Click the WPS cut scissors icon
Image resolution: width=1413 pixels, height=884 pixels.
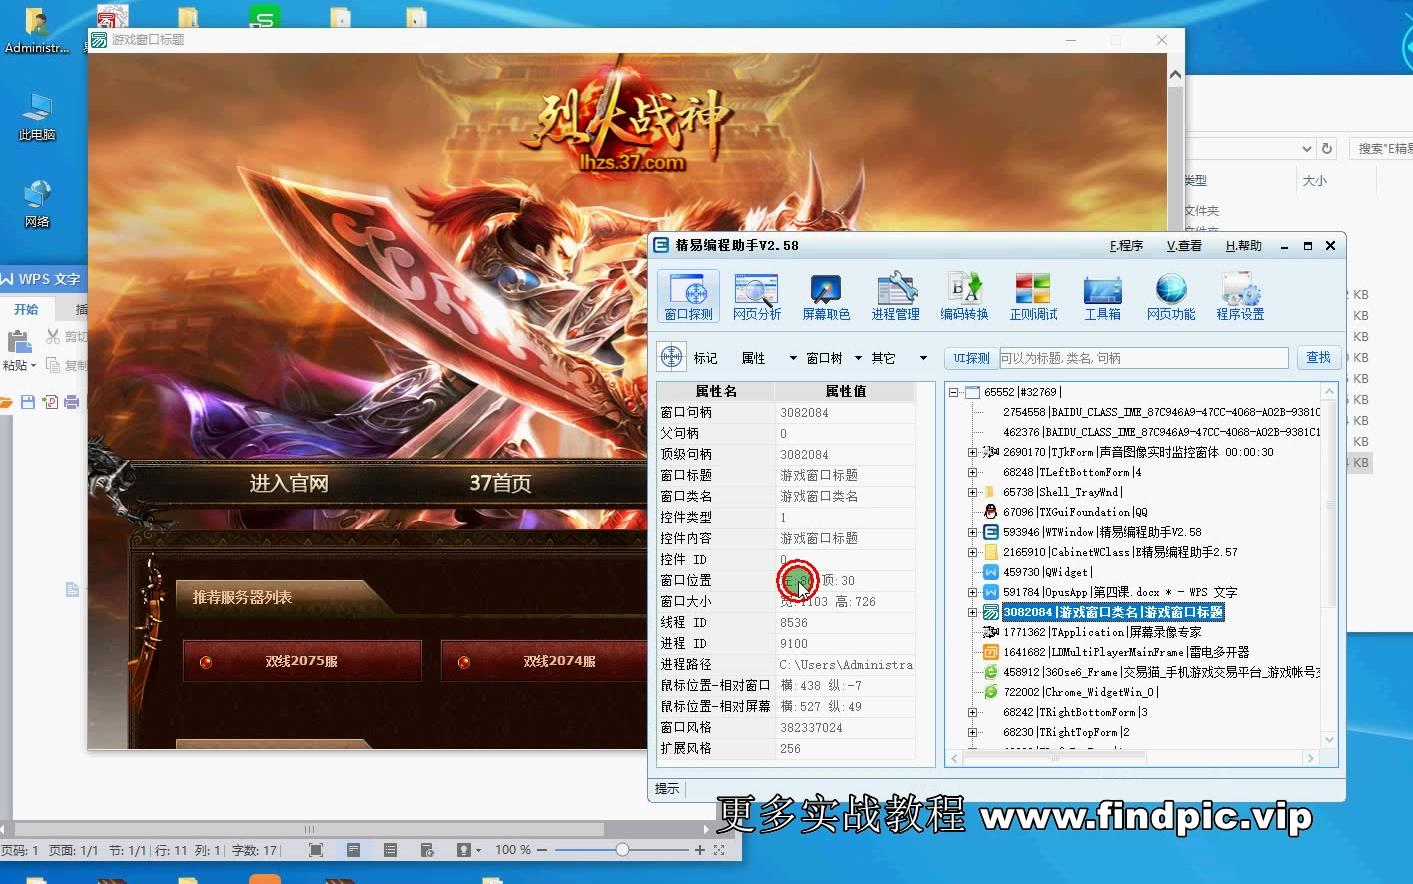53,336
